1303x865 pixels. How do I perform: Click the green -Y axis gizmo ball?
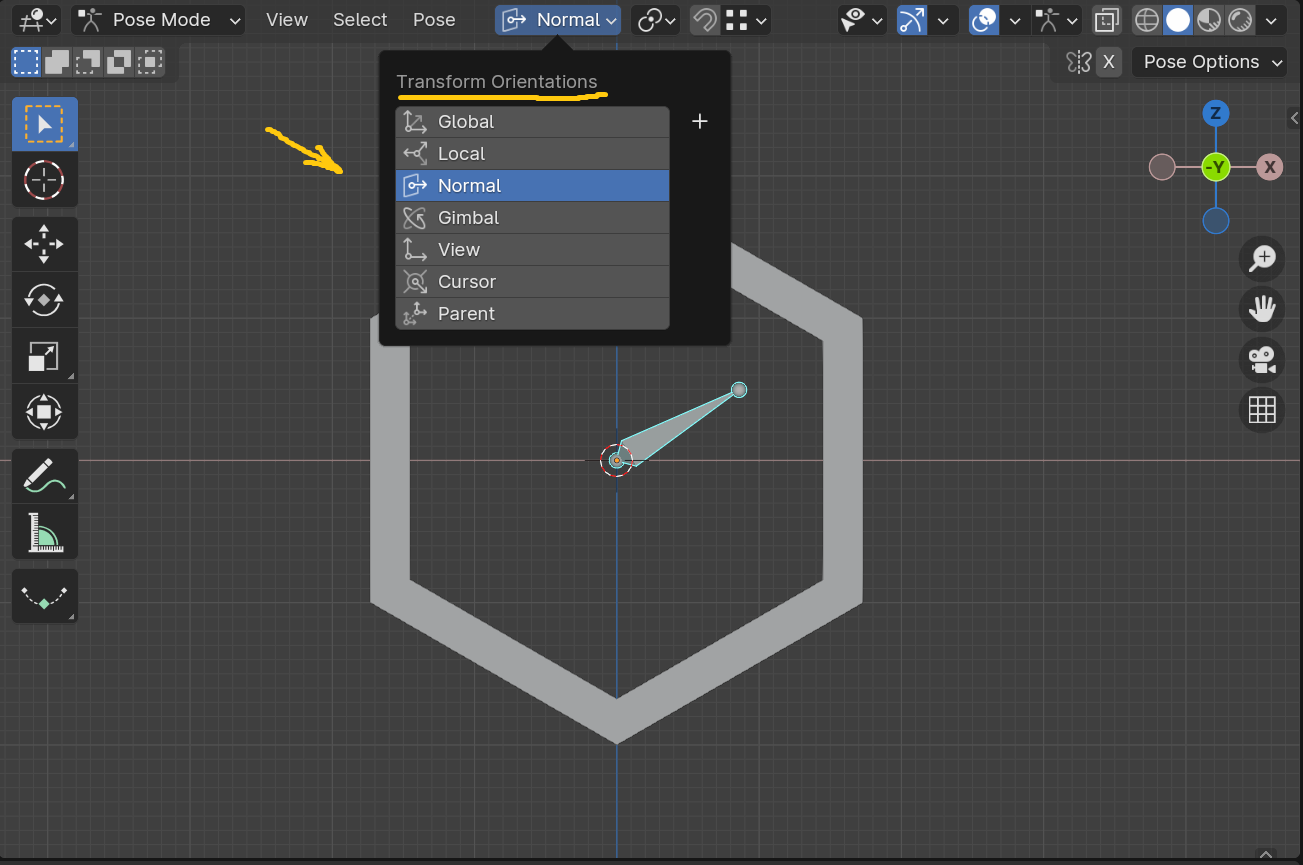click(1215, 167)
